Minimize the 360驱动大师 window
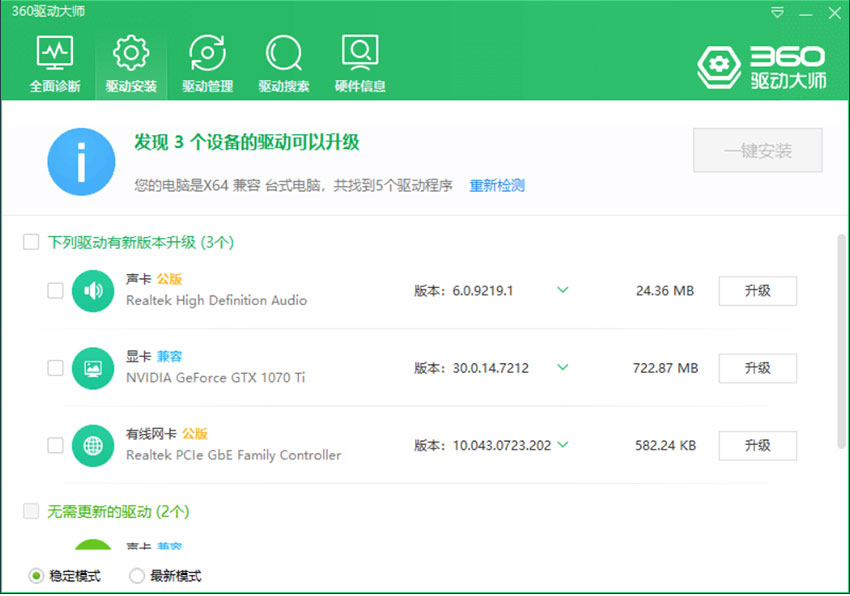Screen dimensions: 850x596 [x=806, y=14]
